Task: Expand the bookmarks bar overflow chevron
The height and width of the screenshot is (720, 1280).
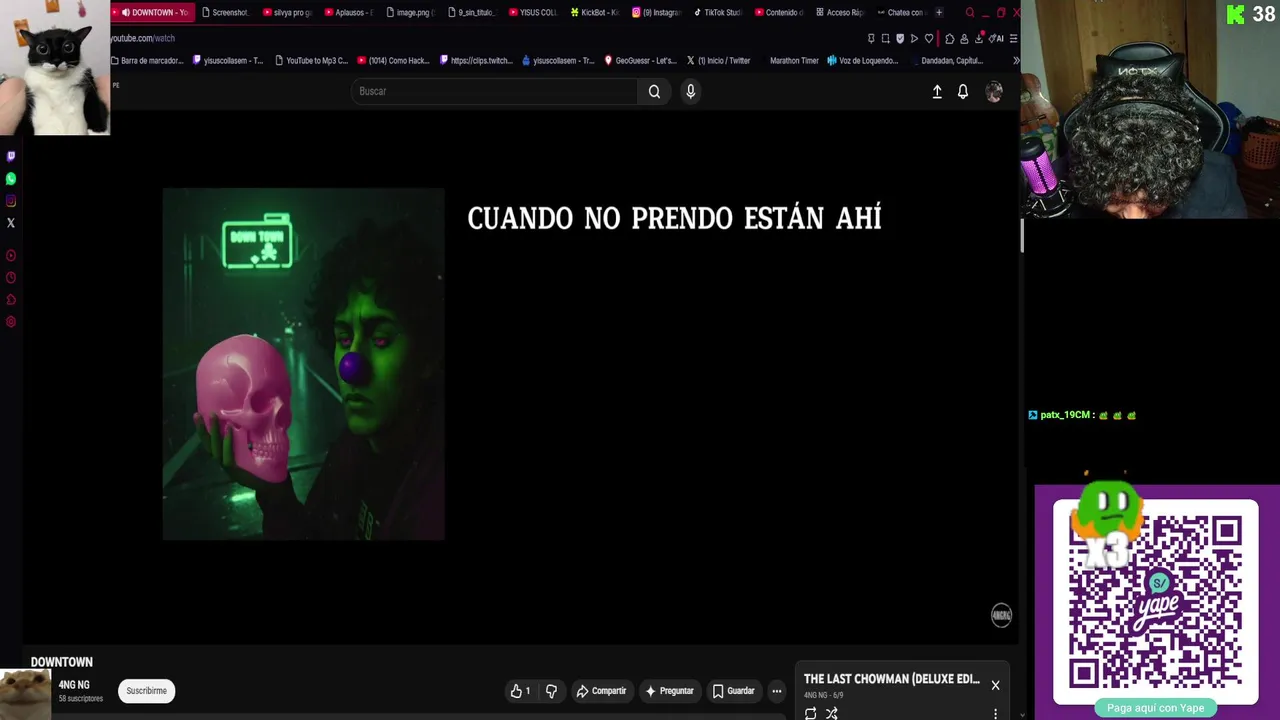Action: click(x=1016, y=60)
